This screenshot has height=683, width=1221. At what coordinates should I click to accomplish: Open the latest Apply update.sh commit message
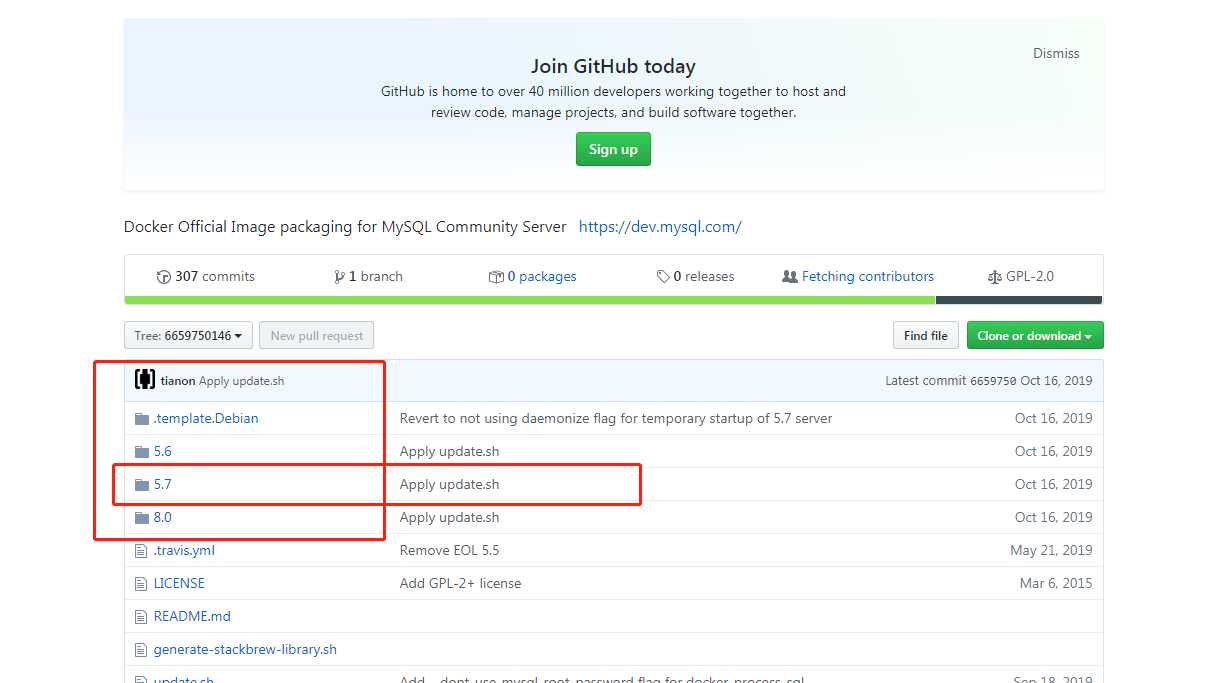pyautogui.click(x=241, y=381)
